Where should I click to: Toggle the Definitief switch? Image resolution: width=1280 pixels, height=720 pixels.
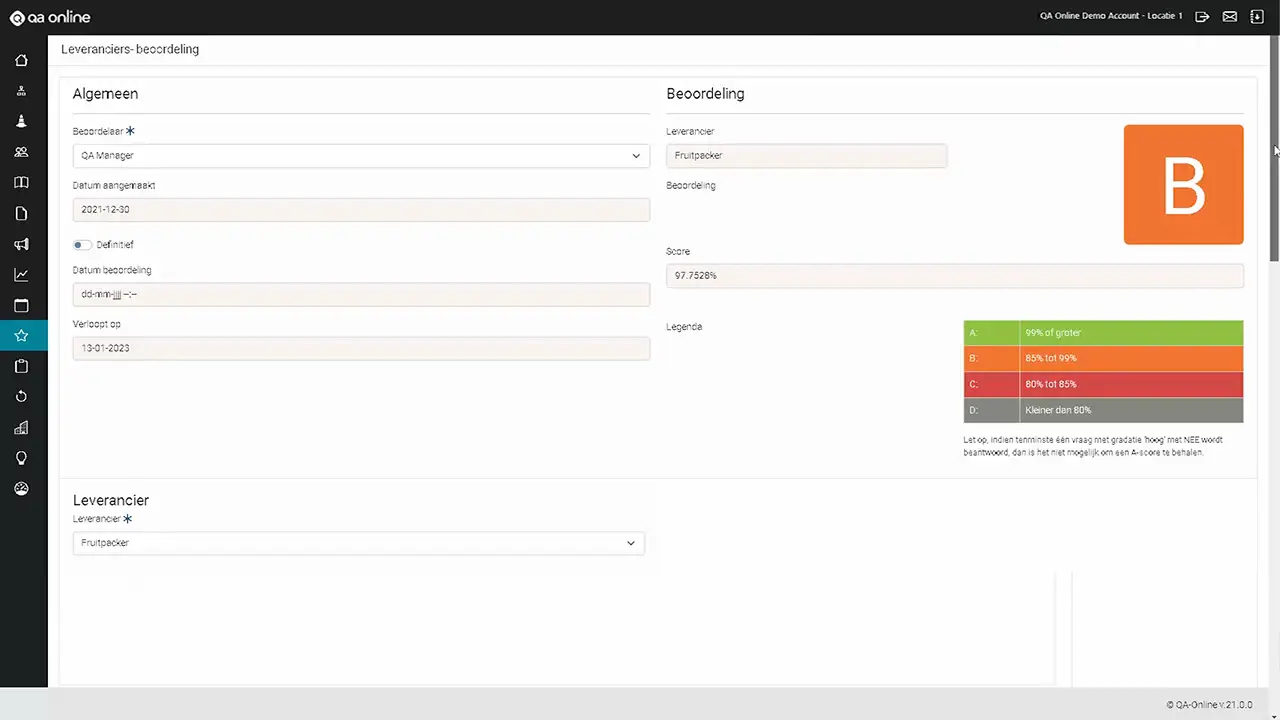point(82,245)
